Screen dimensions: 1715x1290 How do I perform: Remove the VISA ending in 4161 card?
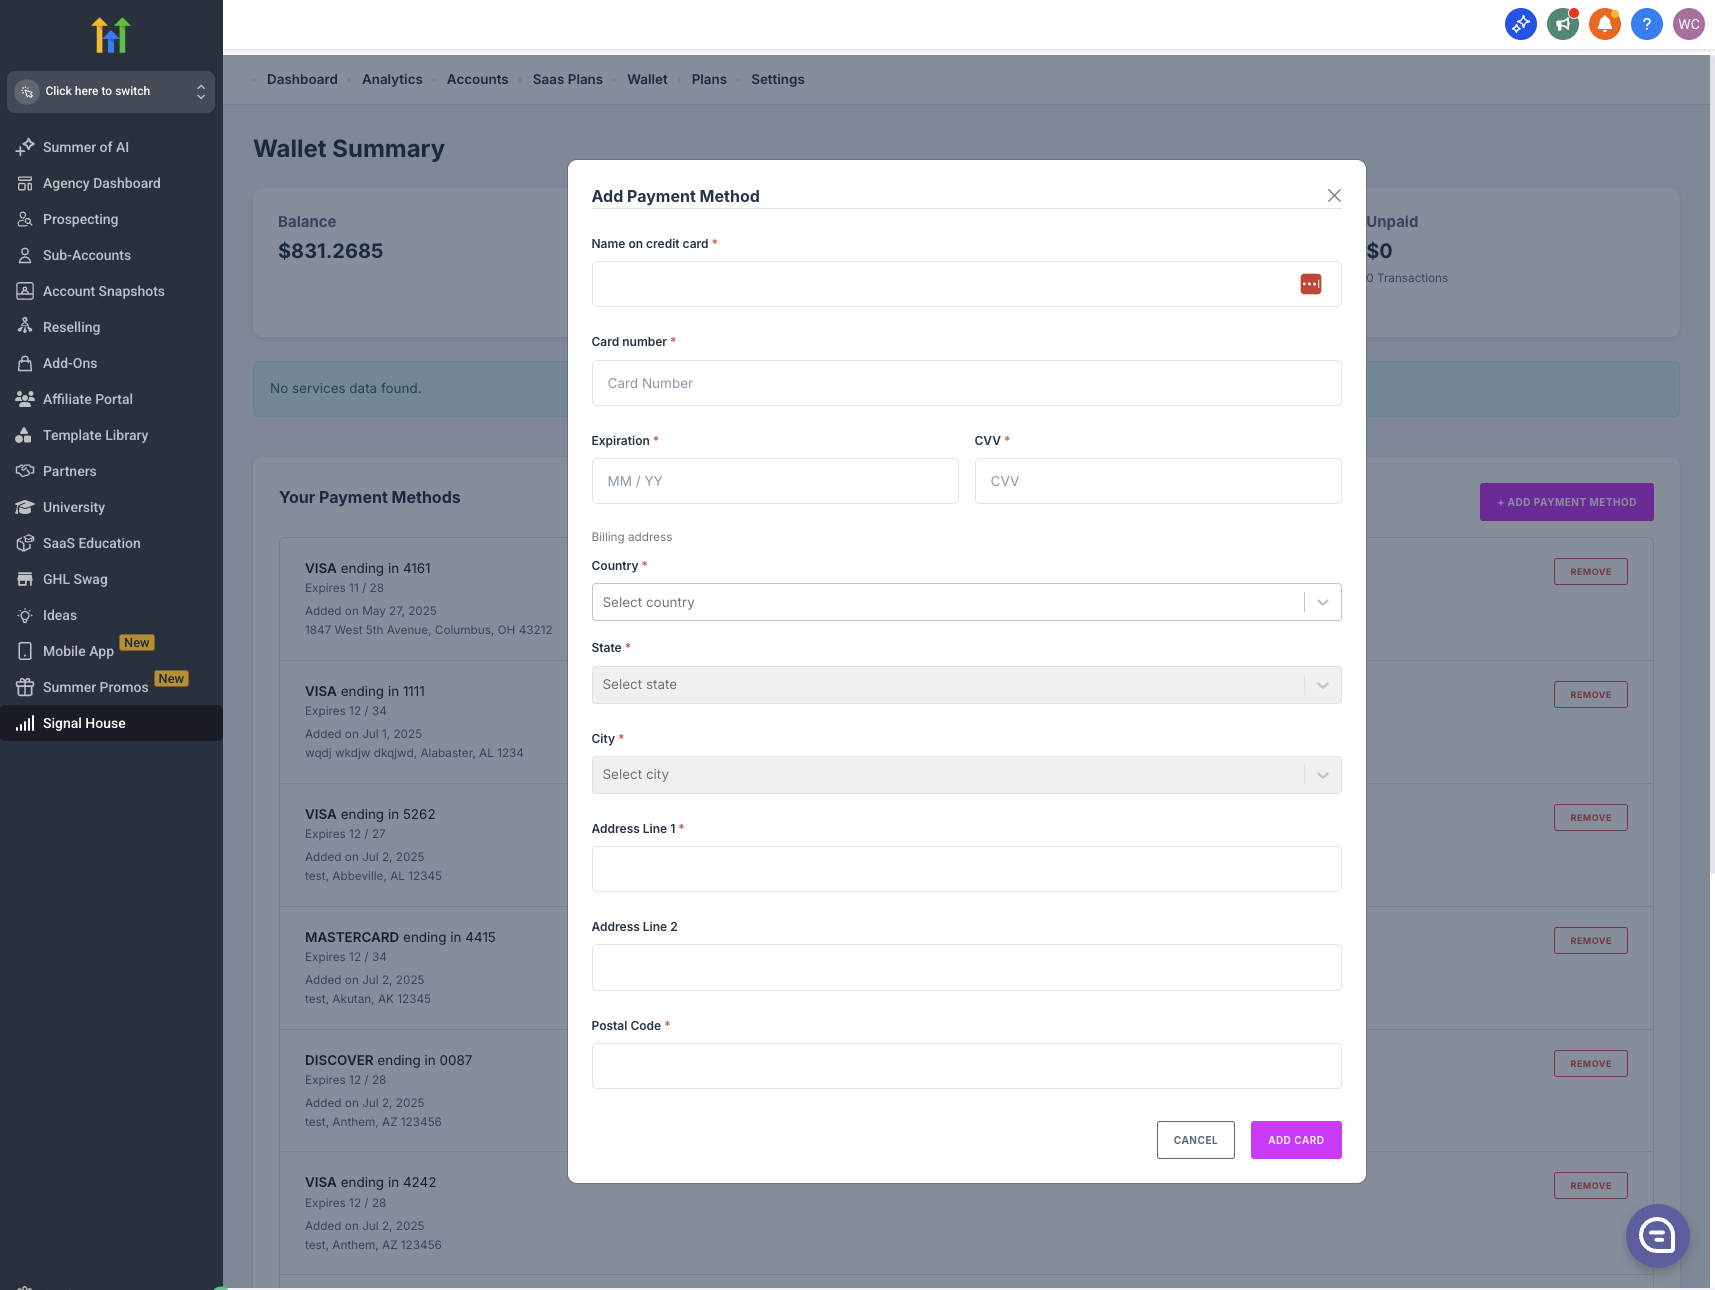tap(1591, 572)
